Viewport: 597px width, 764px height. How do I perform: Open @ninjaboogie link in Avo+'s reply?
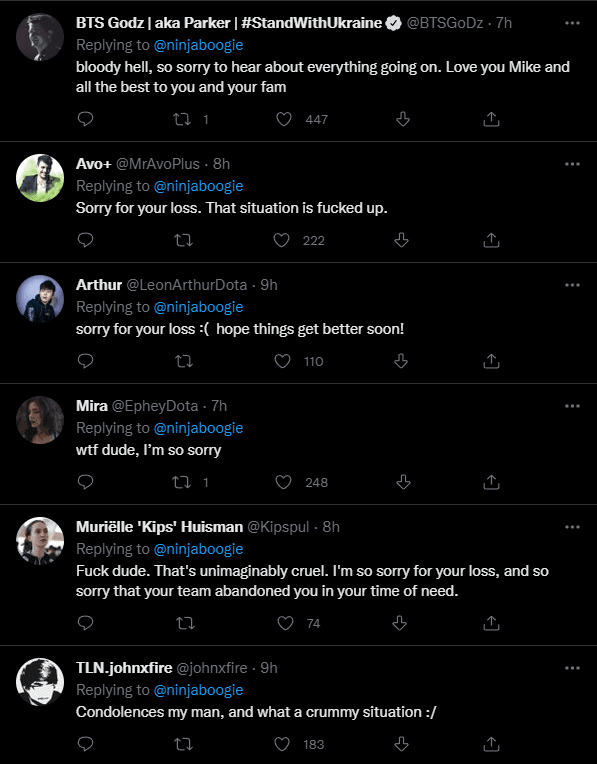point(198,186)
